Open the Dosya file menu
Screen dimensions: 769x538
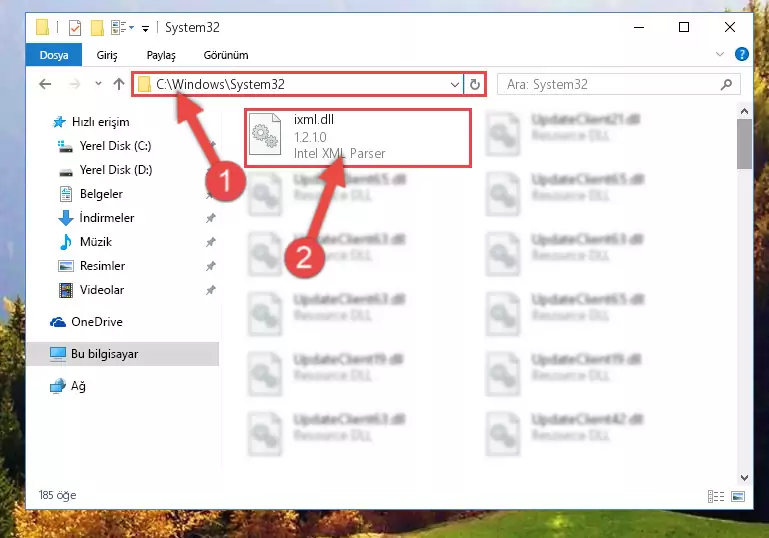pos(54,55)
